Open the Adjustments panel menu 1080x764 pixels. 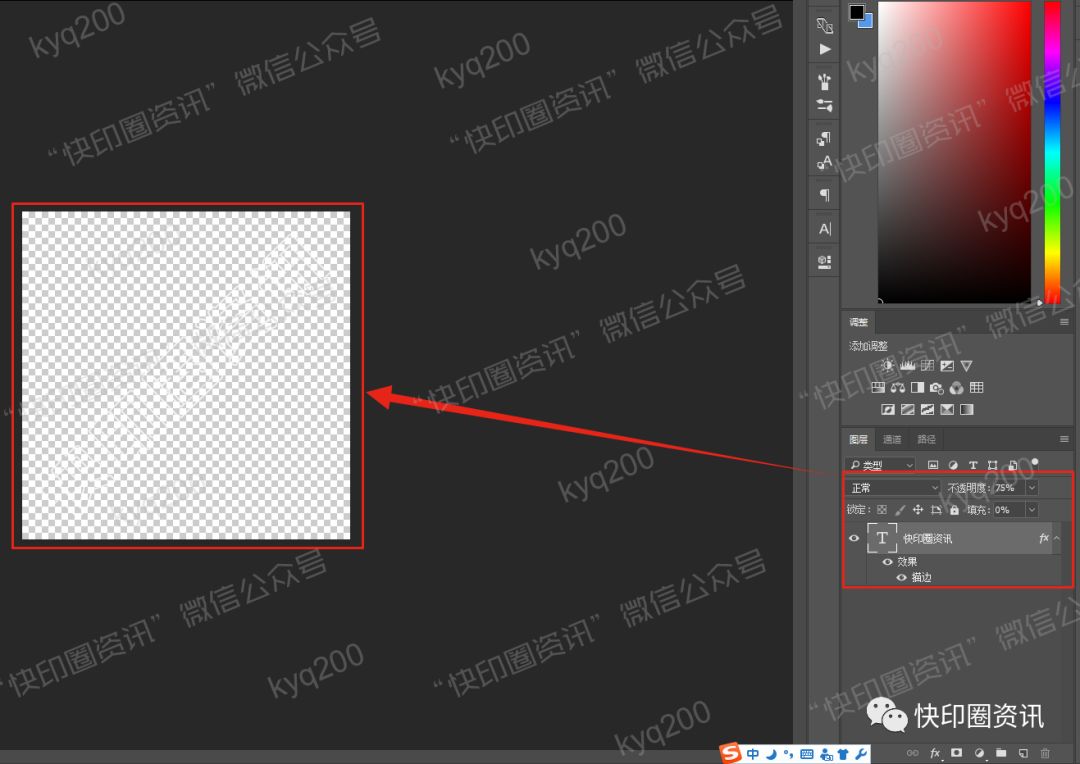pos(1064,322)
